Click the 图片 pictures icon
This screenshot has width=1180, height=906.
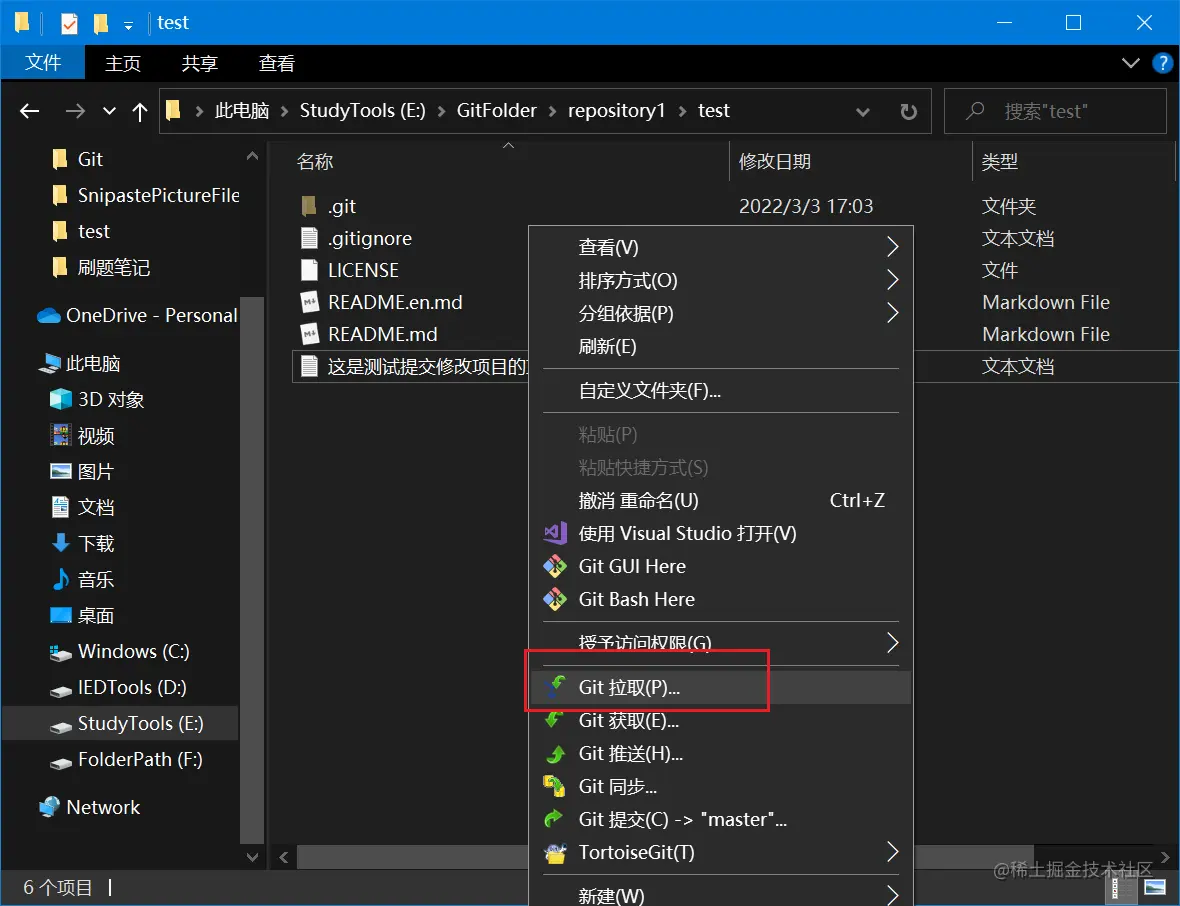coord(60,471)
